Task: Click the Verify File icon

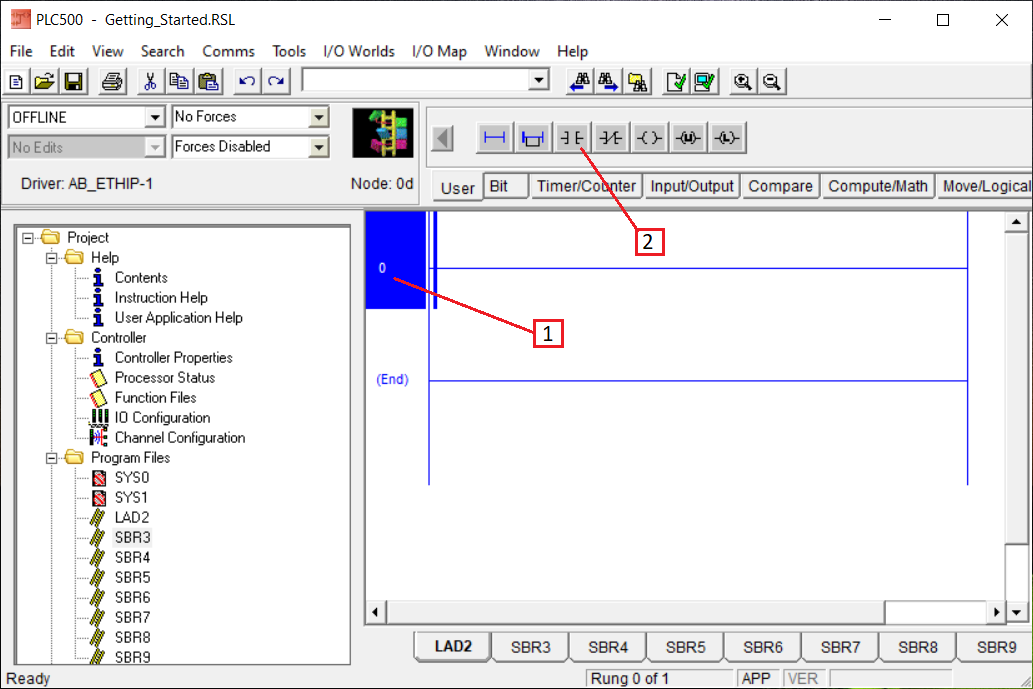Action: point(676,82)
